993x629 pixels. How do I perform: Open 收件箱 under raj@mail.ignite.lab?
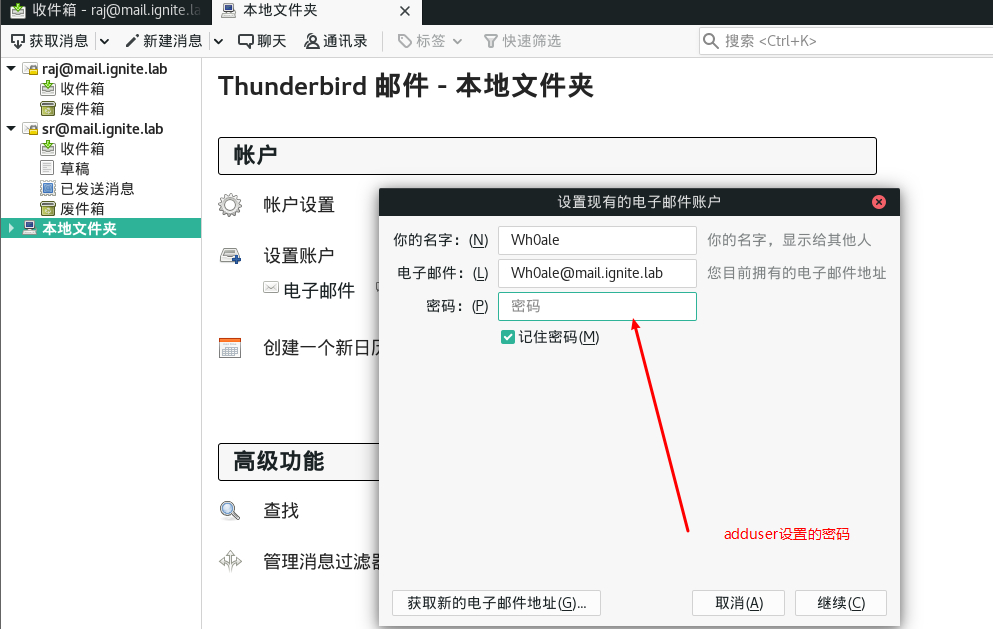click(x=82, y=89)
